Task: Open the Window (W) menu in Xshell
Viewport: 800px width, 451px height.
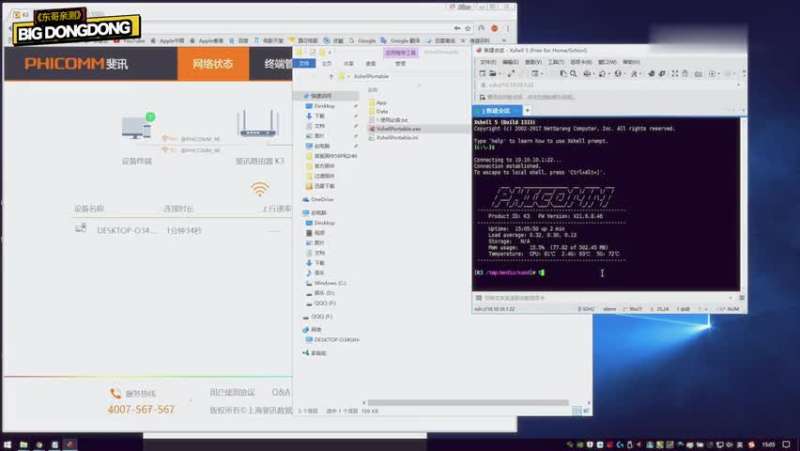Action: coord(607,62)
